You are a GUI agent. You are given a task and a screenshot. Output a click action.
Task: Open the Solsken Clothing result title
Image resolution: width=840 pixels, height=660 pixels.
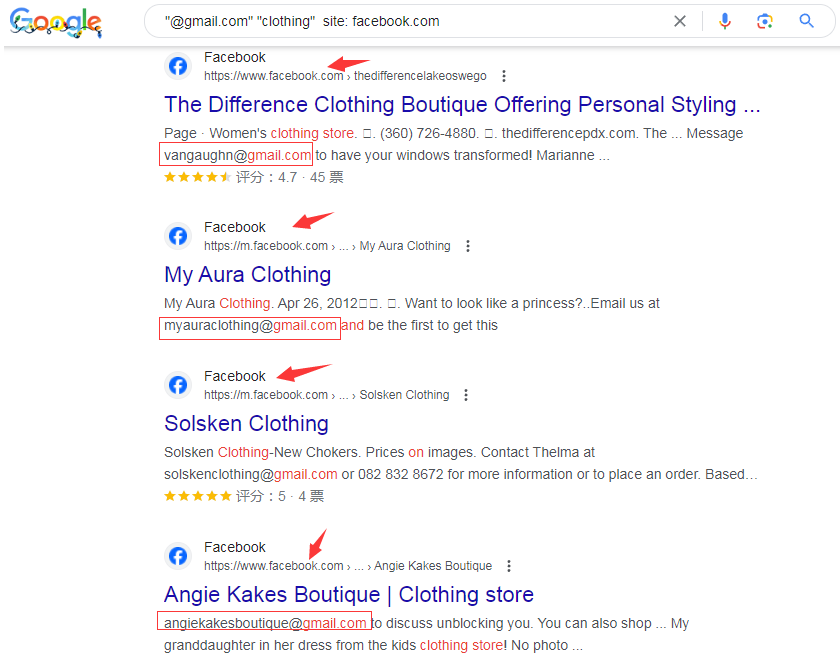click(x=246, y=424)
